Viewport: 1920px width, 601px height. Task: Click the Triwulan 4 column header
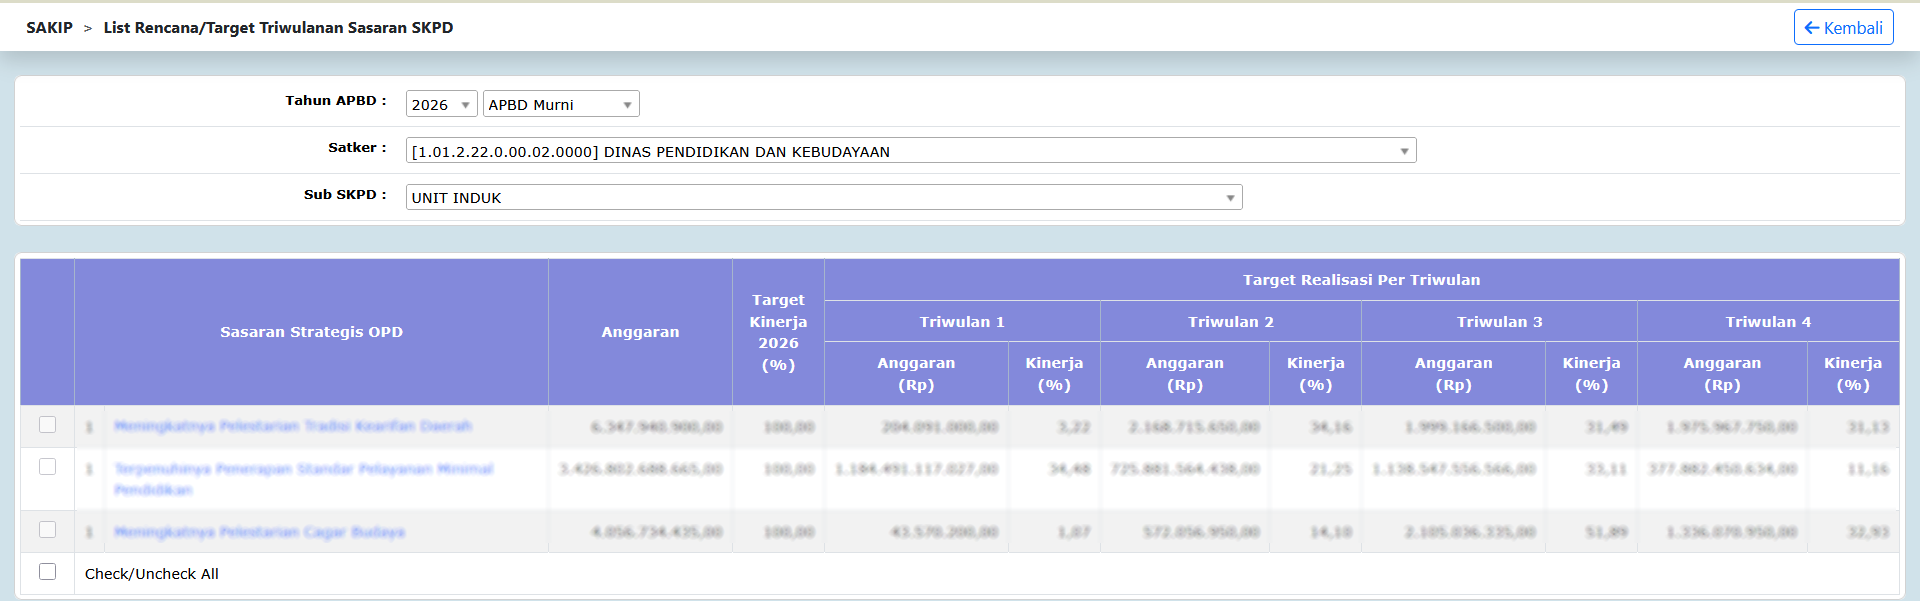(1768, 321)
